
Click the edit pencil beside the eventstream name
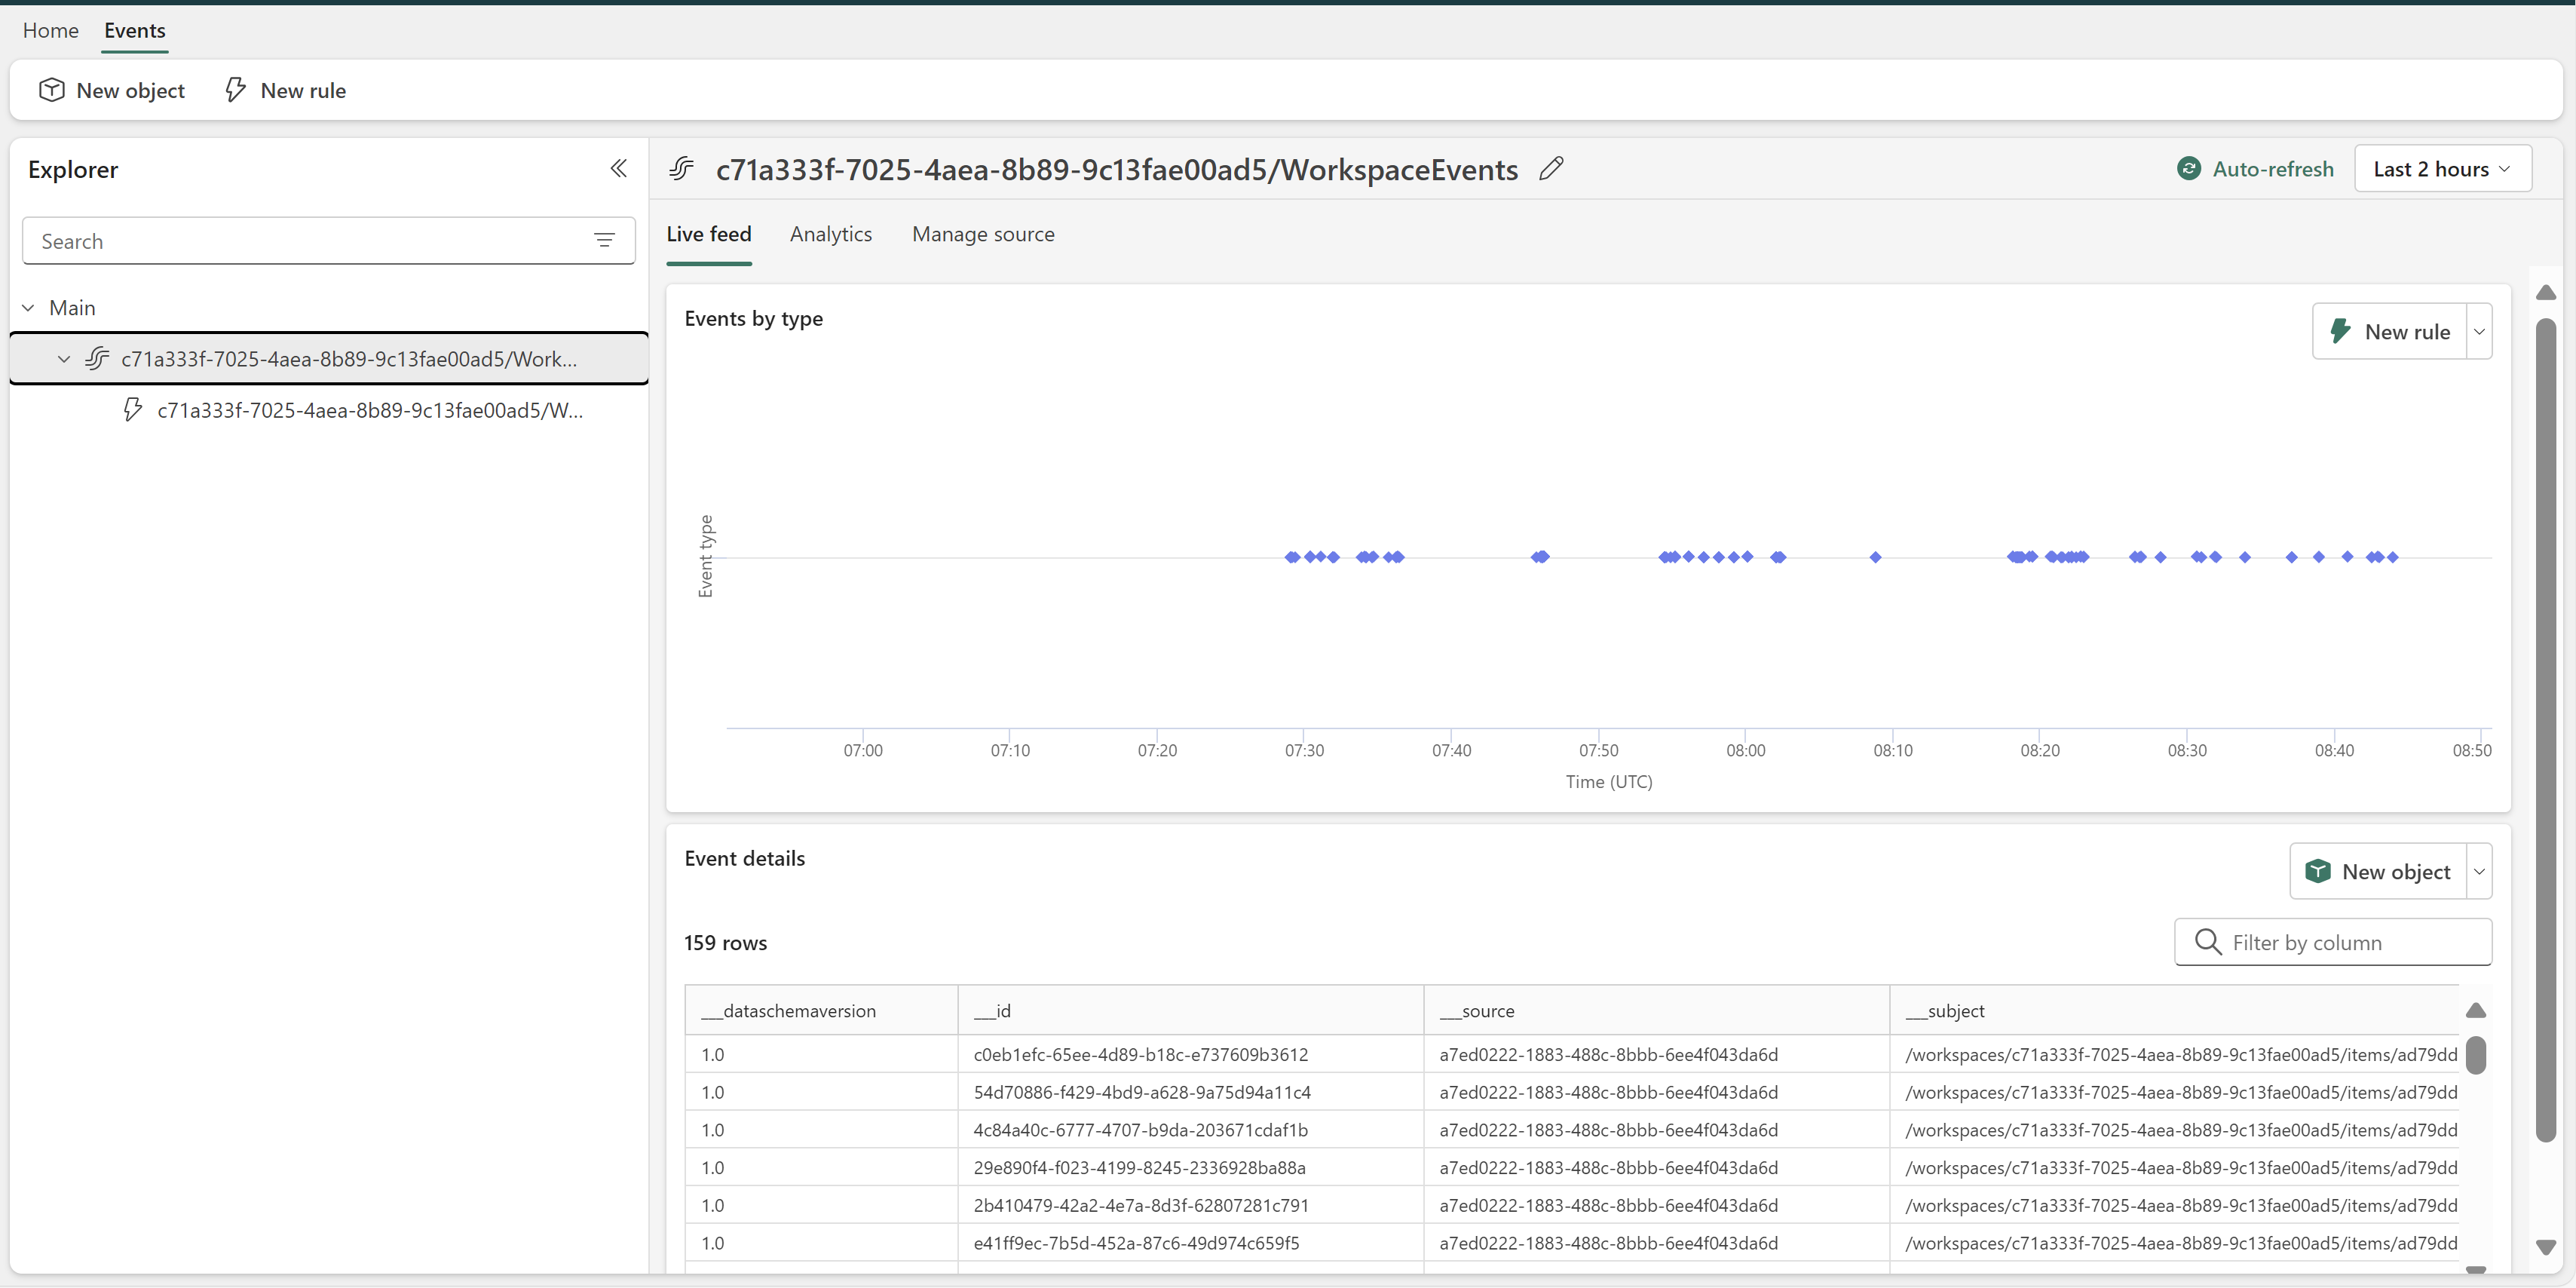[x=1551, y=168]
